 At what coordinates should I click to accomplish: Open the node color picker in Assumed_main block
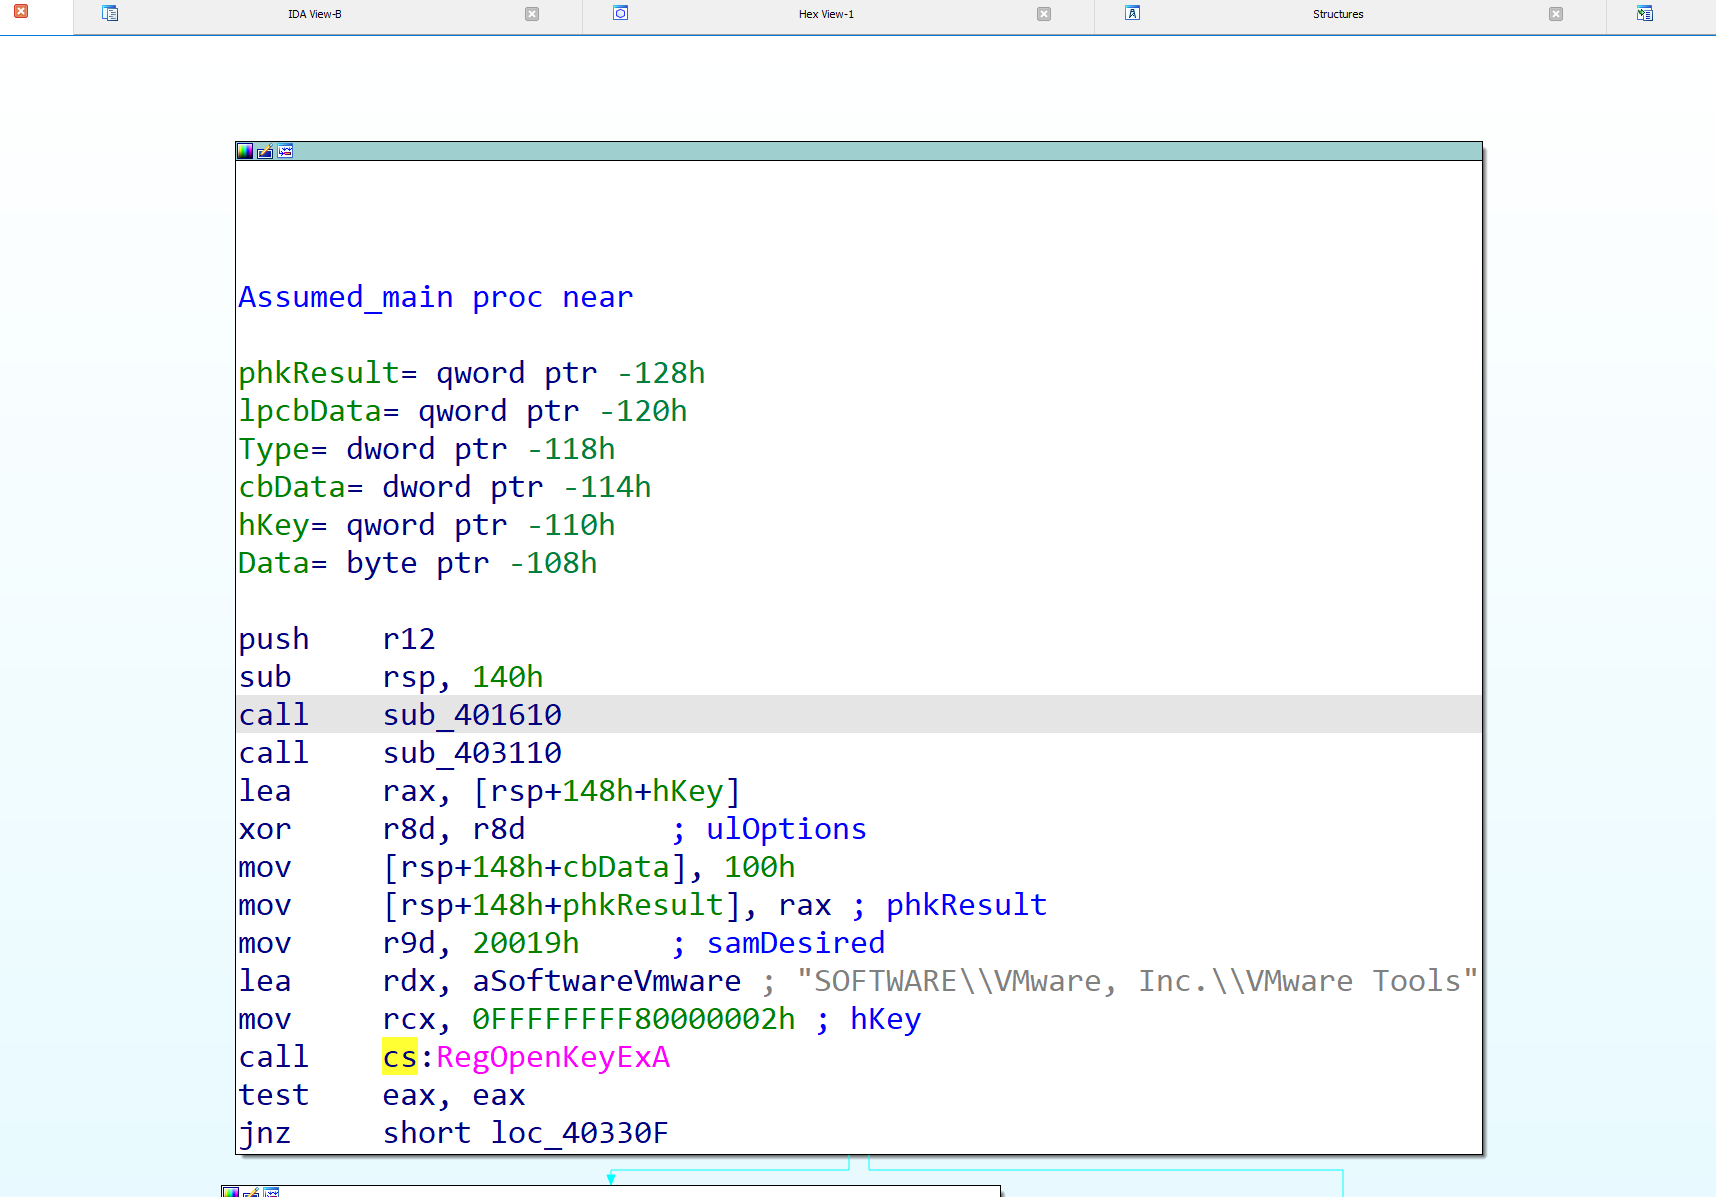click(x=245, y=151)
